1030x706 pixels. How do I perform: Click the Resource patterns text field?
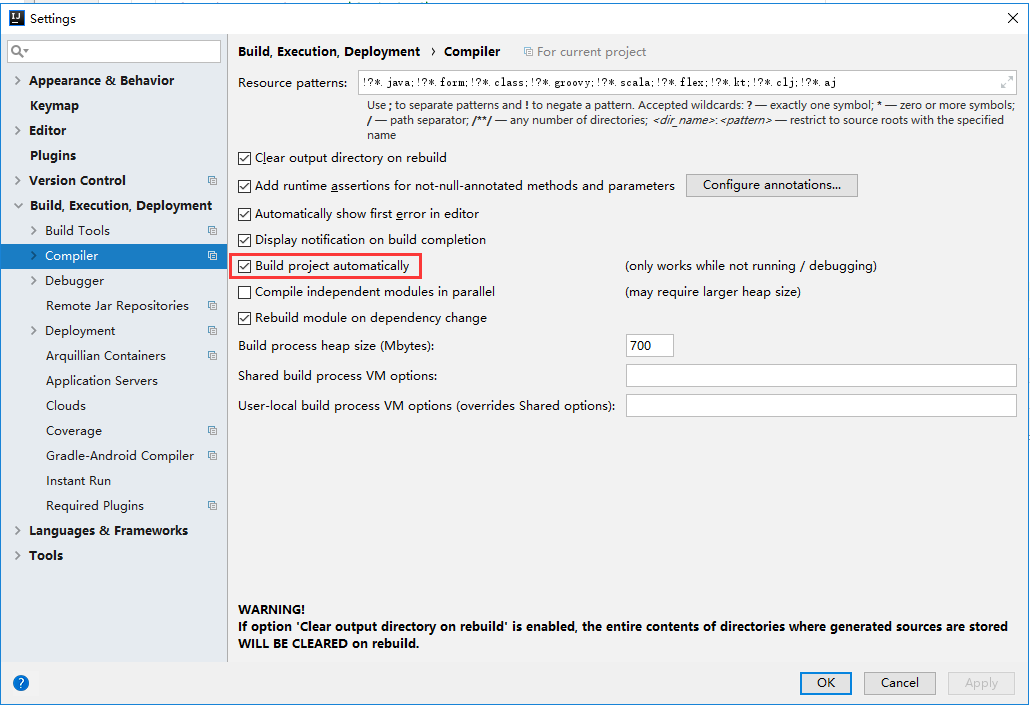click(x=687, y=83)
